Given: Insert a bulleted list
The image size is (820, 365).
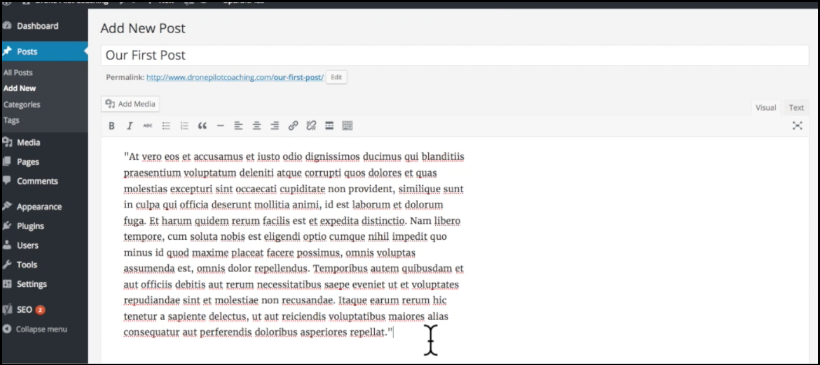Looking at the screenshot, I should pos(166,126).
